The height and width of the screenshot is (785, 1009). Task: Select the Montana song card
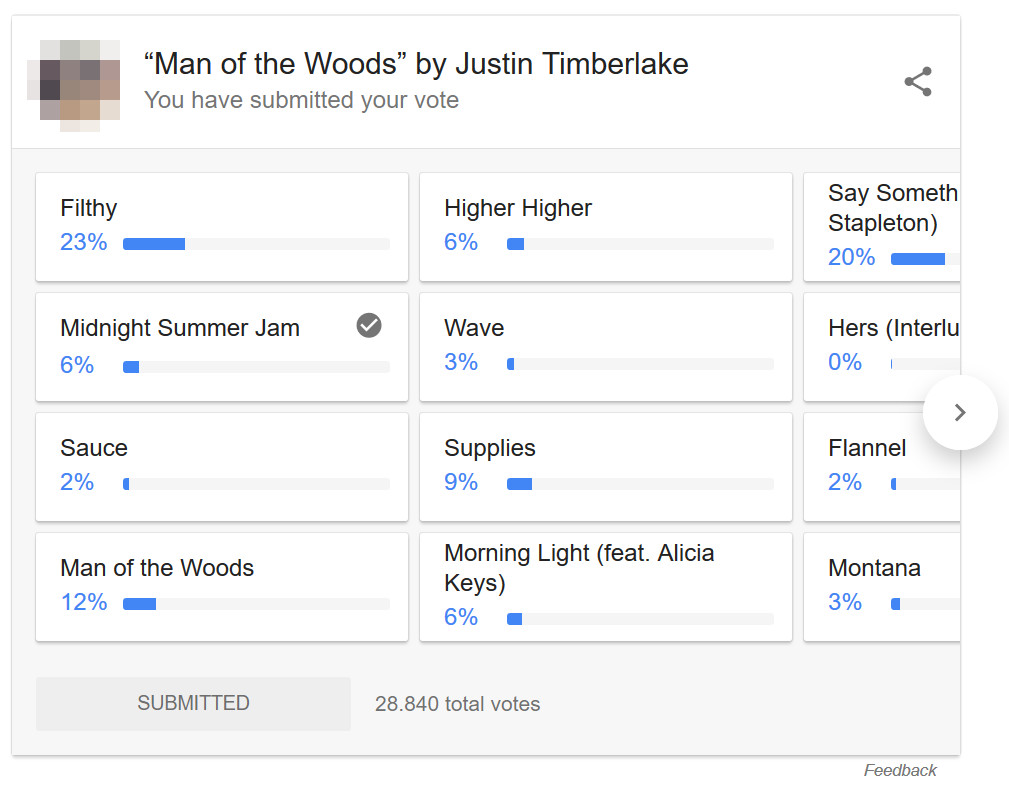click(x=882, y=586)
